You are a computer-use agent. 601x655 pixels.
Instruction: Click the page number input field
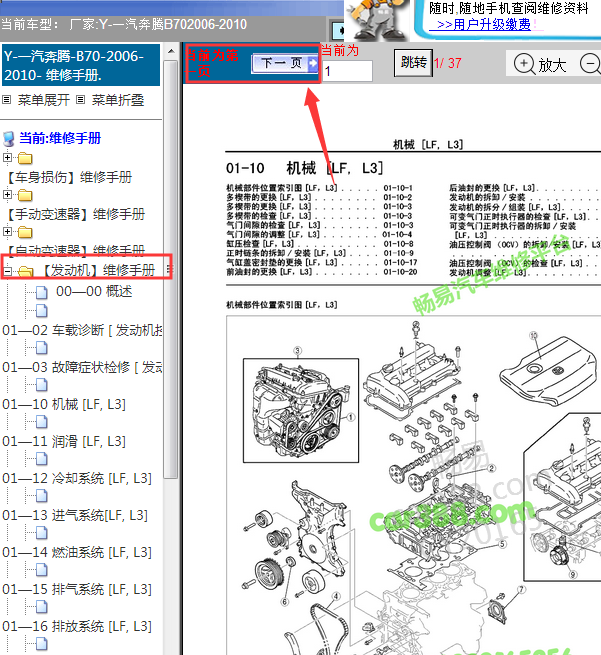tap(347, 71)
